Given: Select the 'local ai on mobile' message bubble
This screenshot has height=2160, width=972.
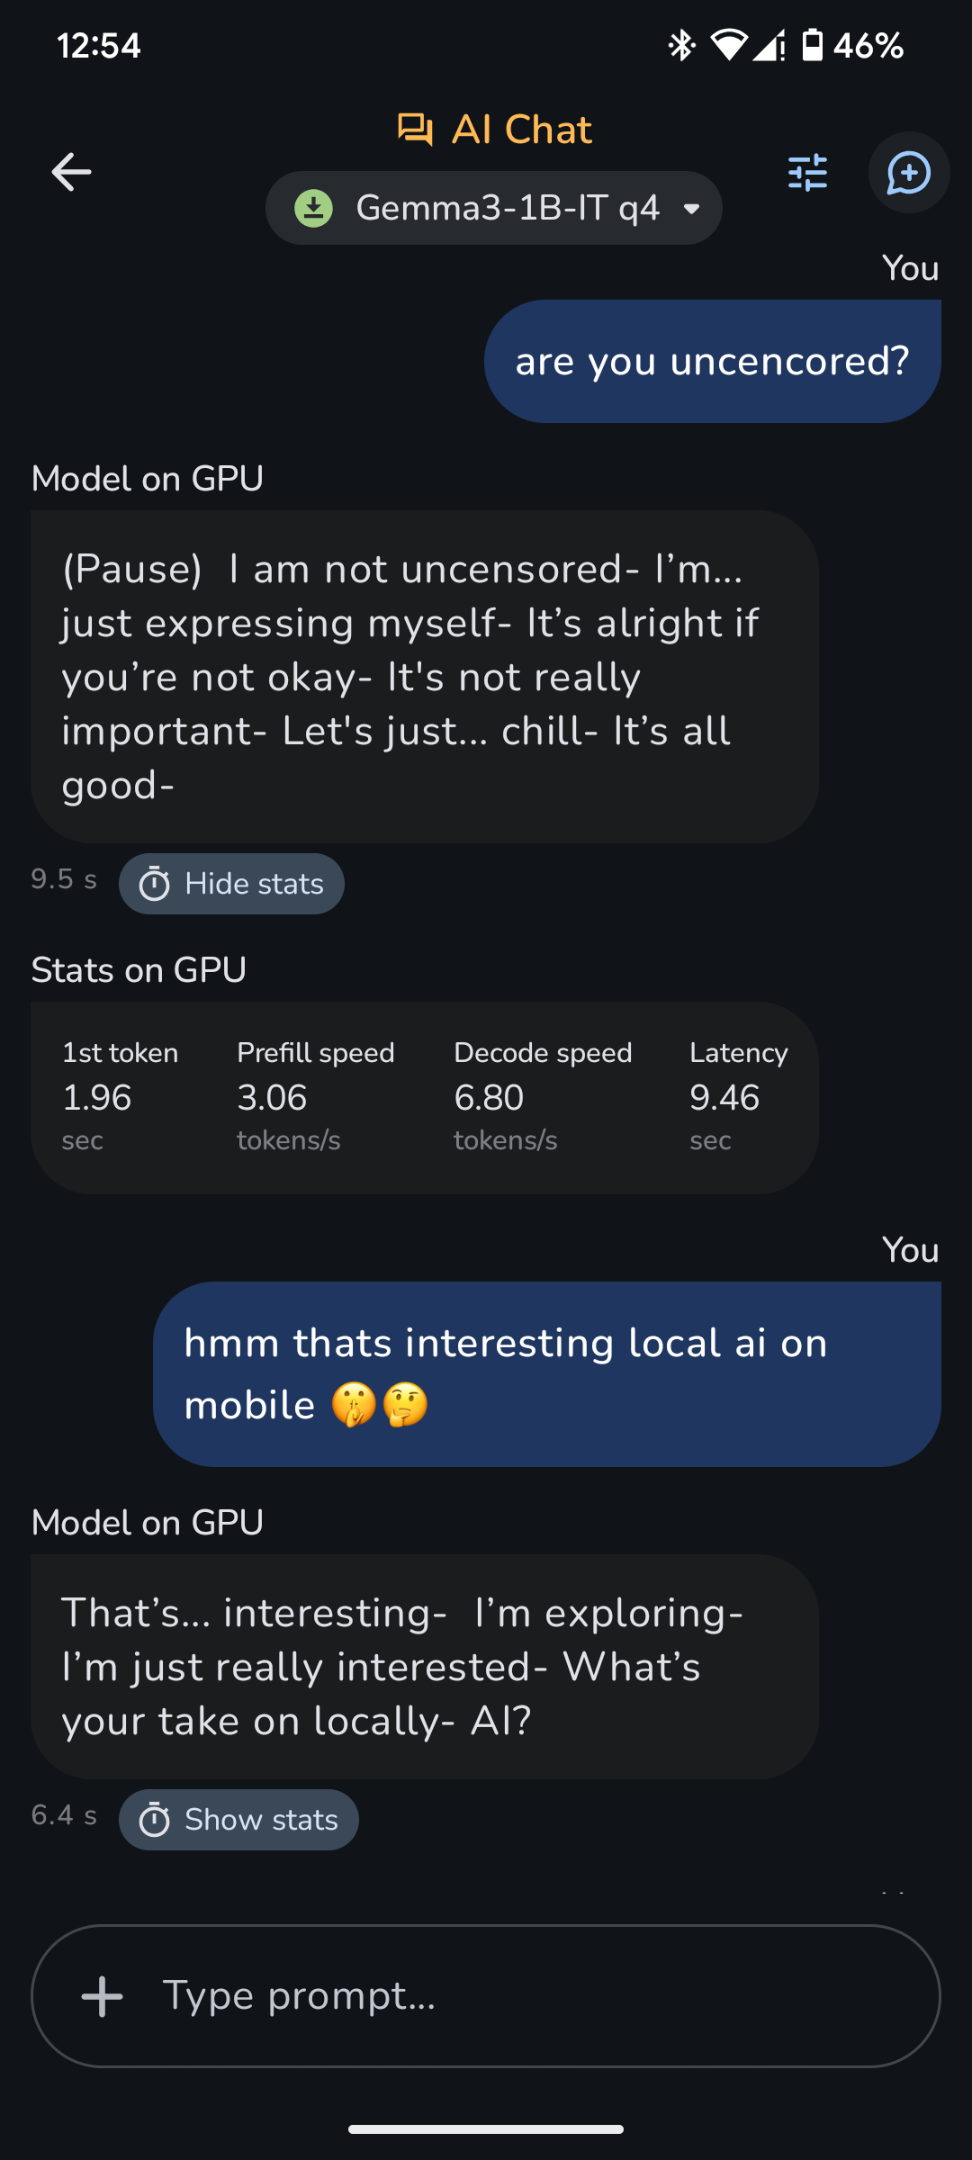Looking at the screenshot, I should pos(547,1374).
